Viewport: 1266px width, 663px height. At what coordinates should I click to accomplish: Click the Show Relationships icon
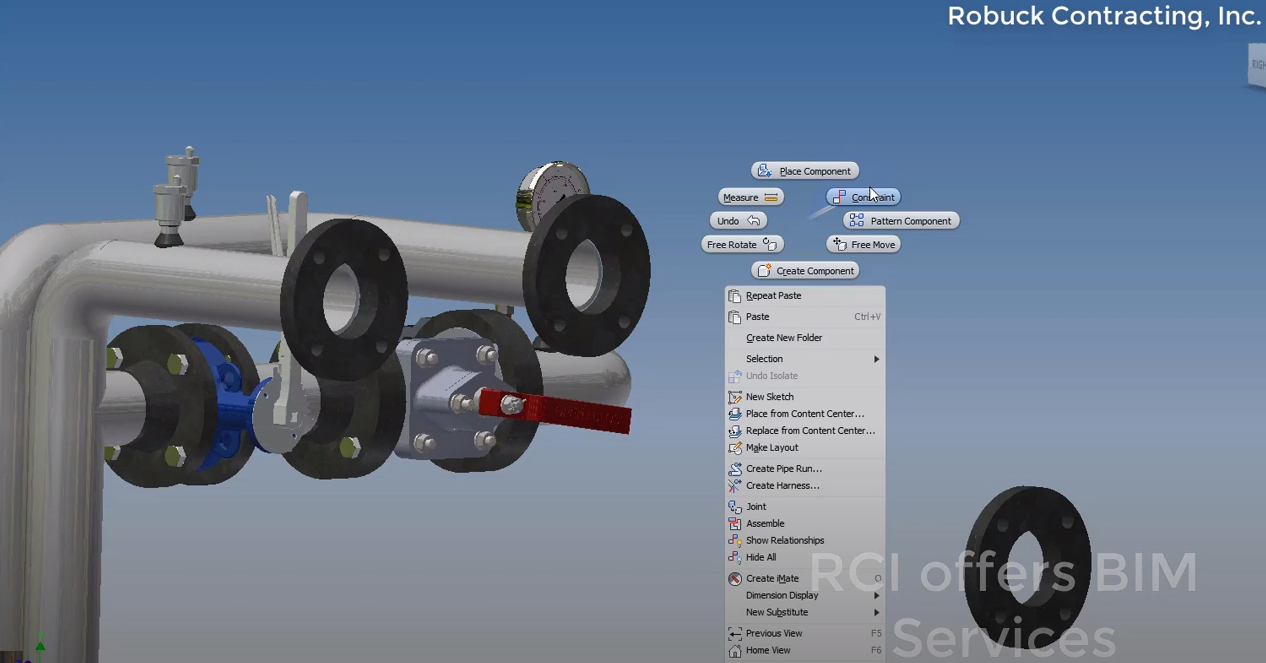[735, 541]
